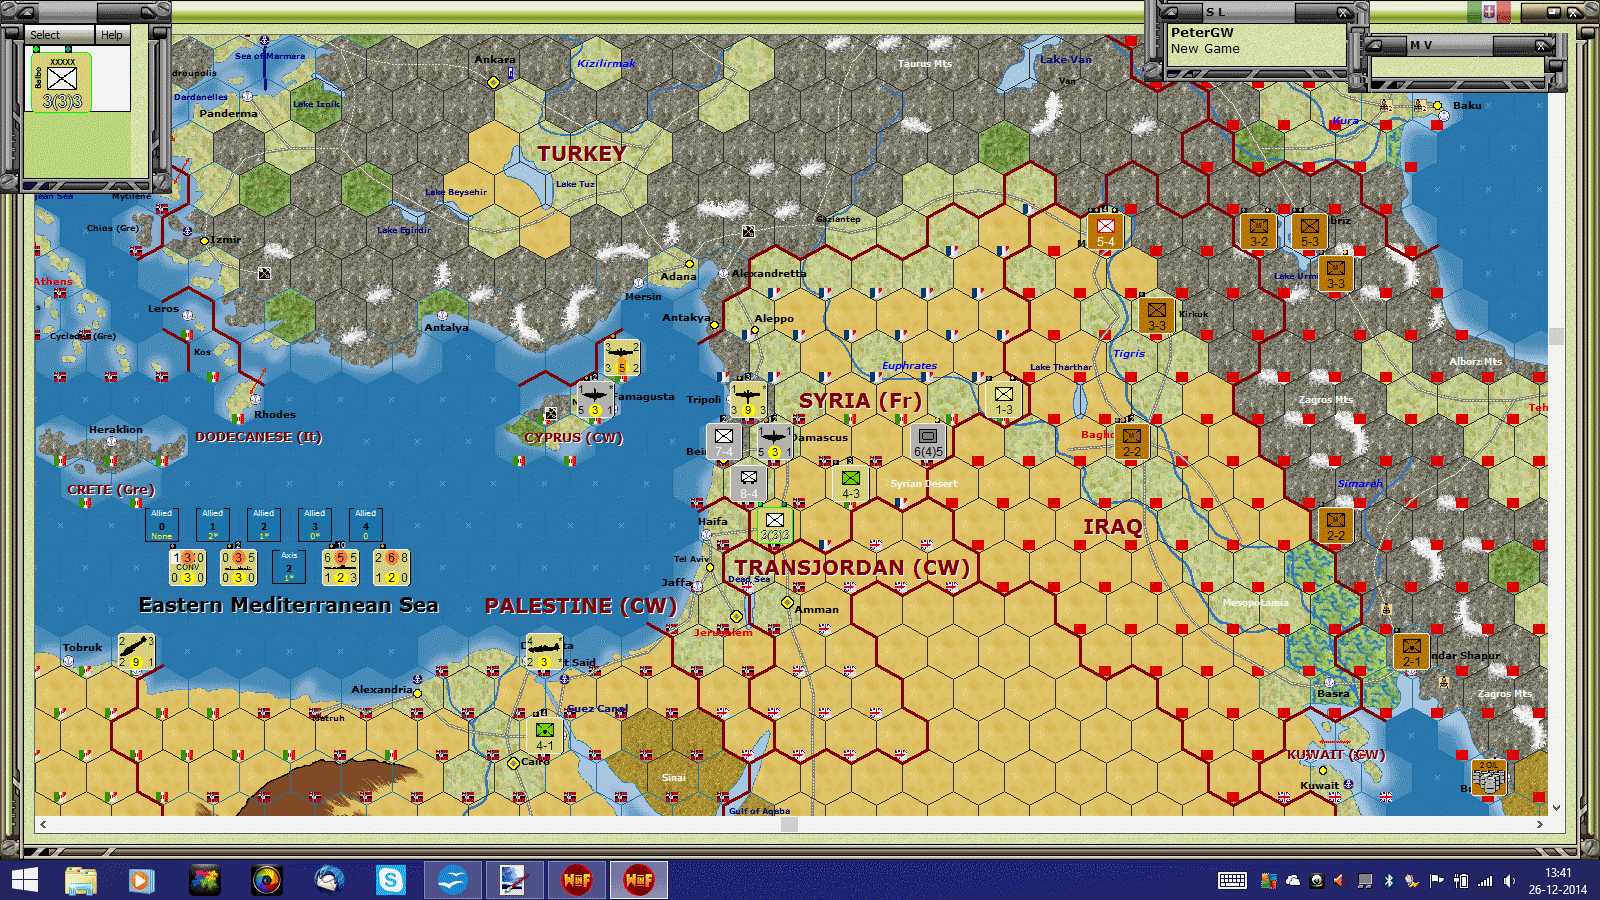Click the Ankara capital city marker
This screenshot has width=1600, height=900.
coord(493,82)
